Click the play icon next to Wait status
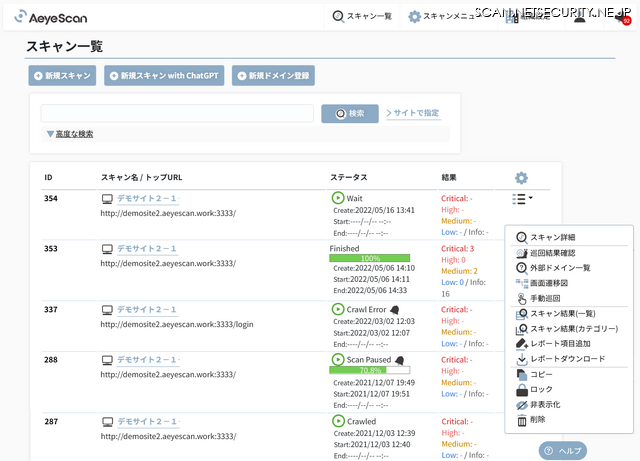This screenshot has width=640, height=461. (x=337, y=198)
